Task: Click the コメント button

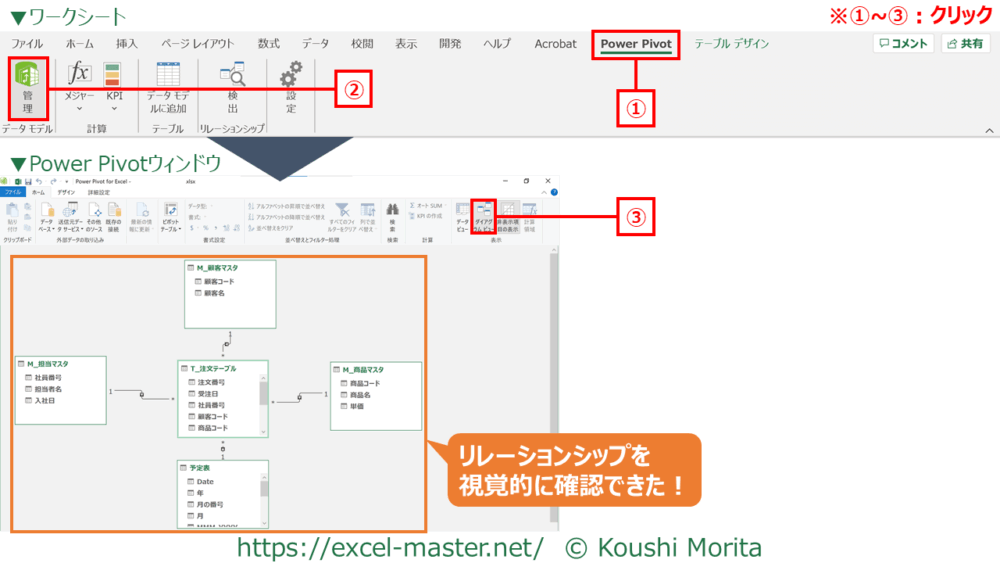Action: [x=903, y=44]
